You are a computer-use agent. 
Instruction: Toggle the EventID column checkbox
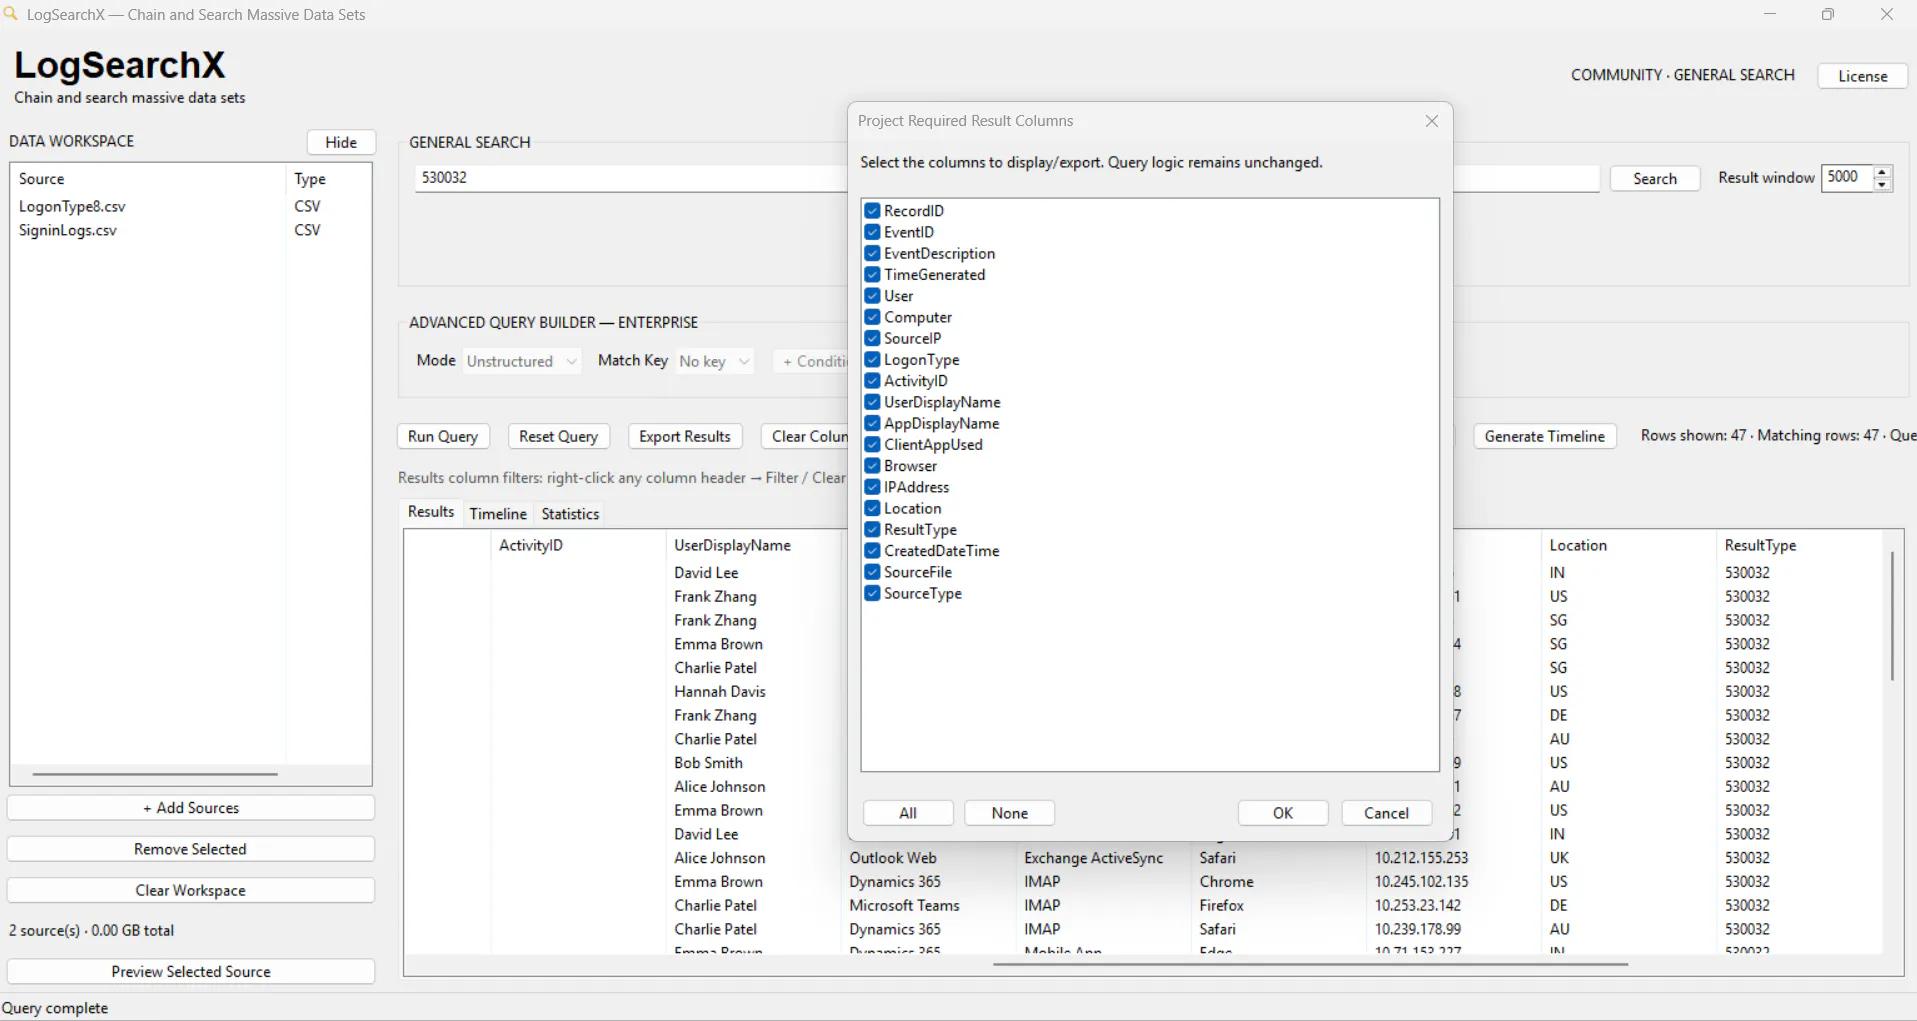(x=872, y=232)
